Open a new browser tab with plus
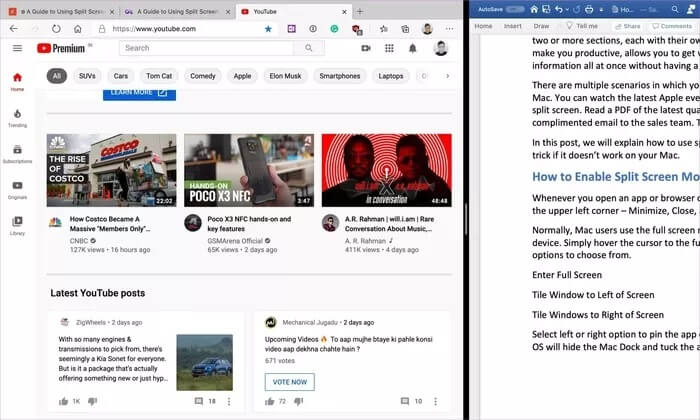Viewport: 700px width, 420px height. click(x=360, y=12)
